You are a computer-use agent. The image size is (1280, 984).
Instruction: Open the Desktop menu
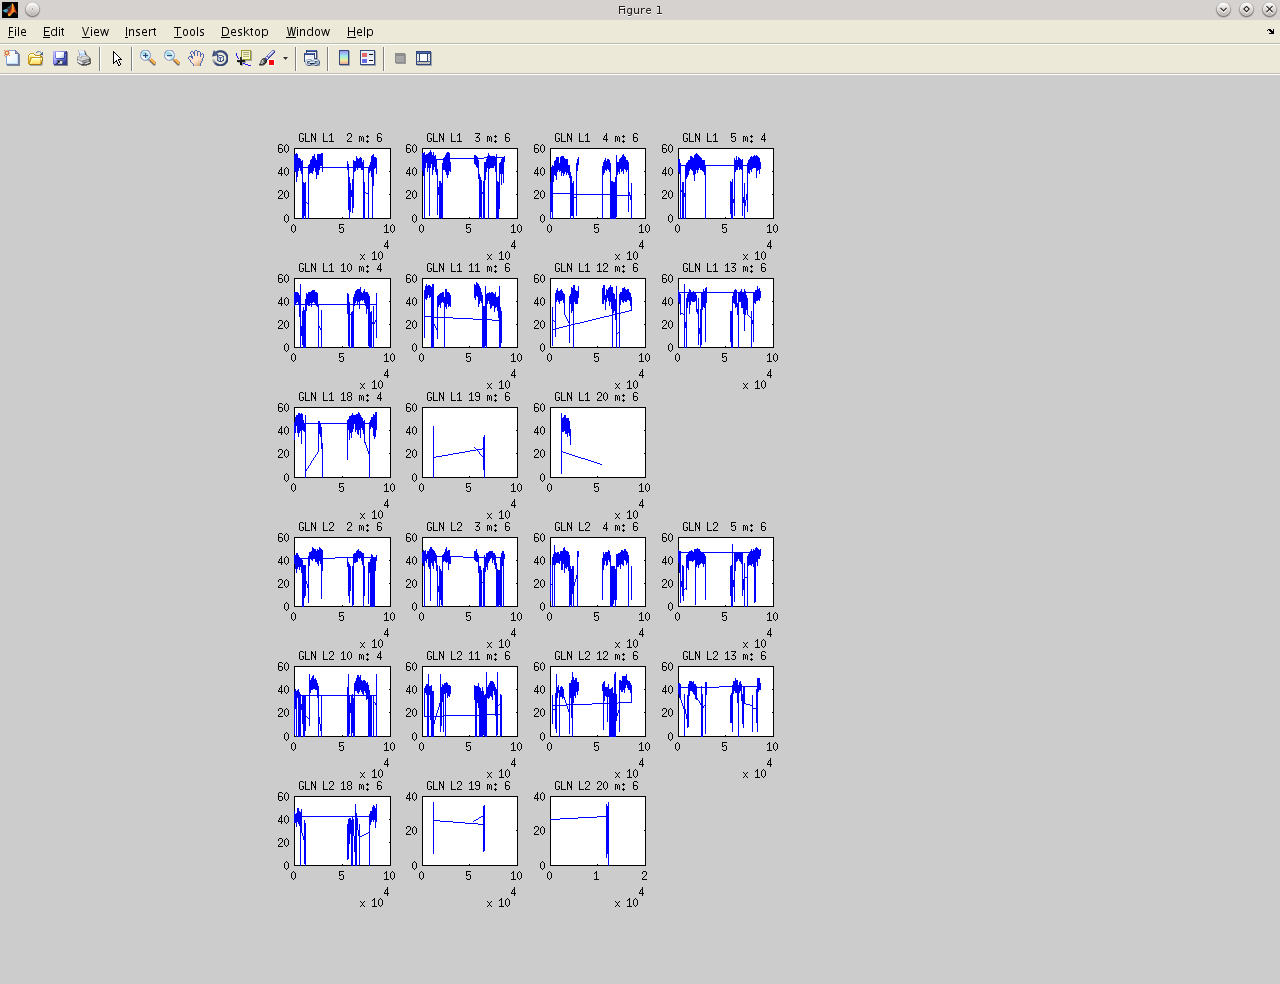(x=244, y=32)
